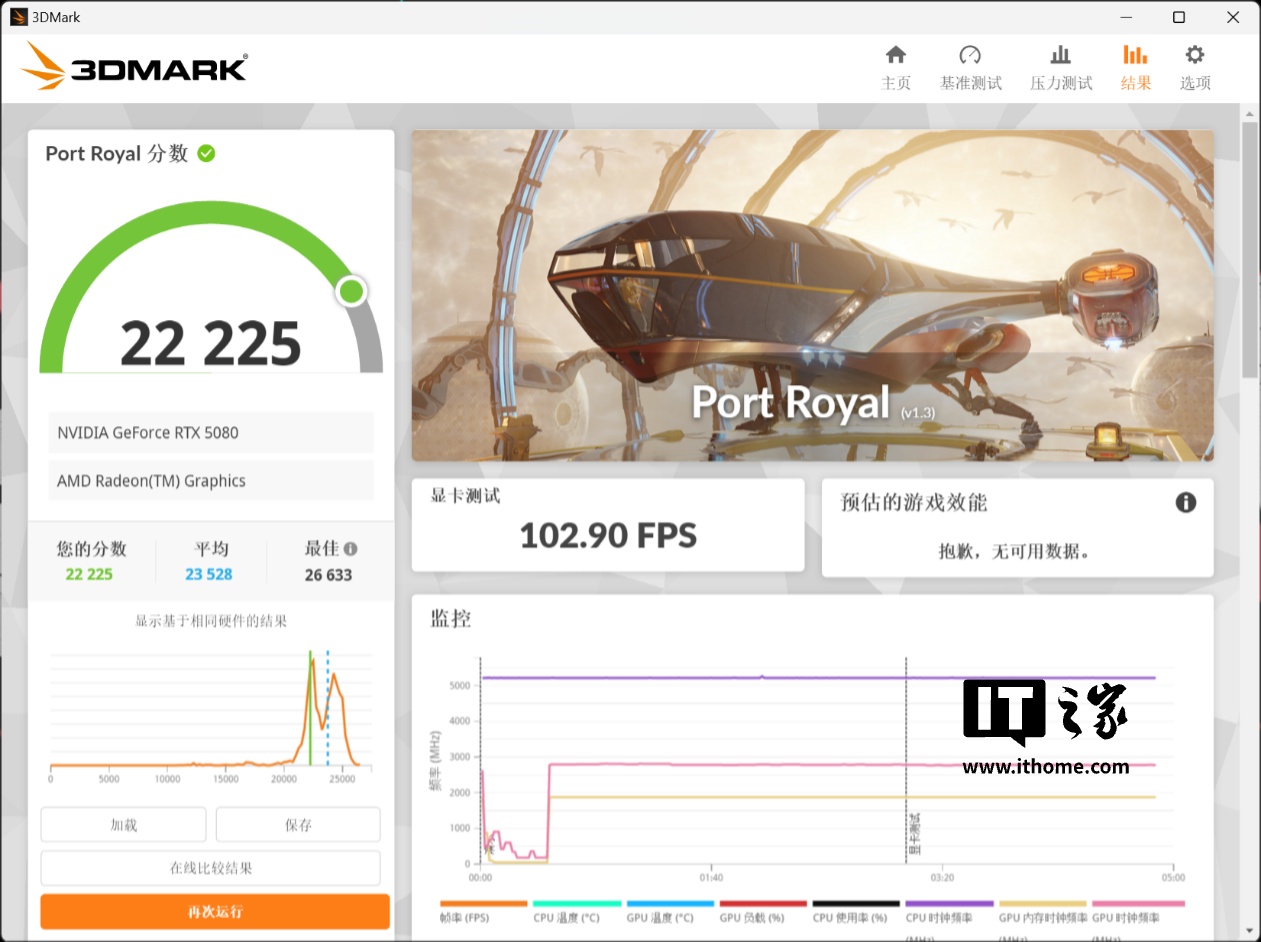
Task: Click 在线比较结果 compare online button
Action: [210, 868]
